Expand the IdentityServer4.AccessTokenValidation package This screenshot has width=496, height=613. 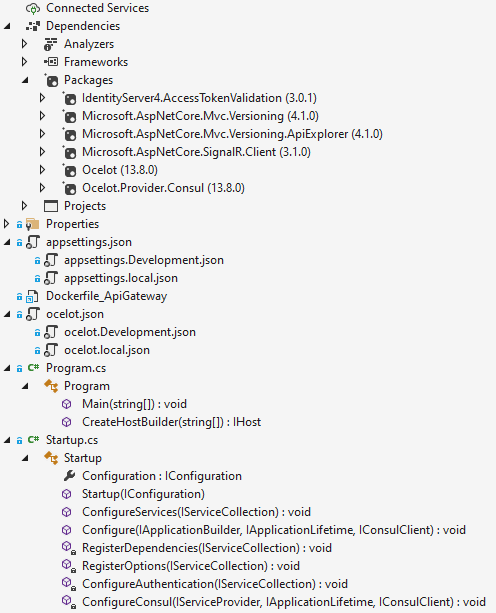click(x=42, y=98)
